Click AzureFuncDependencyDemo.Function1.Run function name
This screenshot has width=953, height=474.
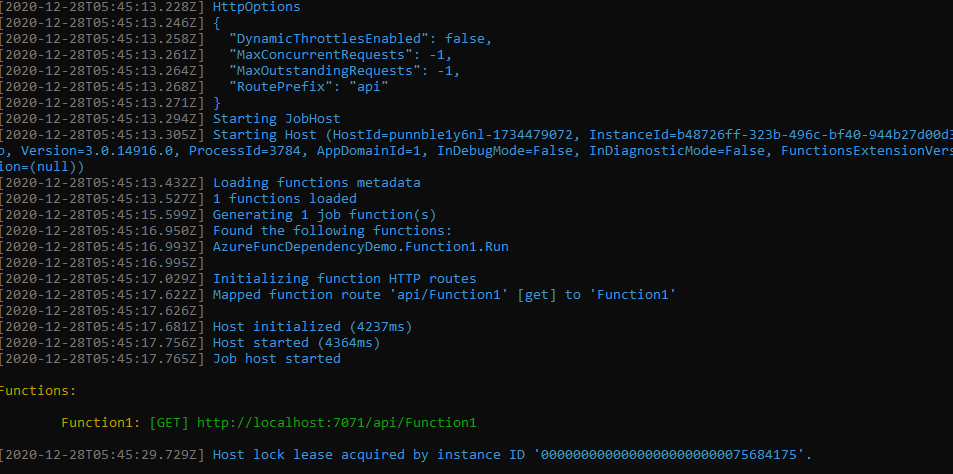360,247
